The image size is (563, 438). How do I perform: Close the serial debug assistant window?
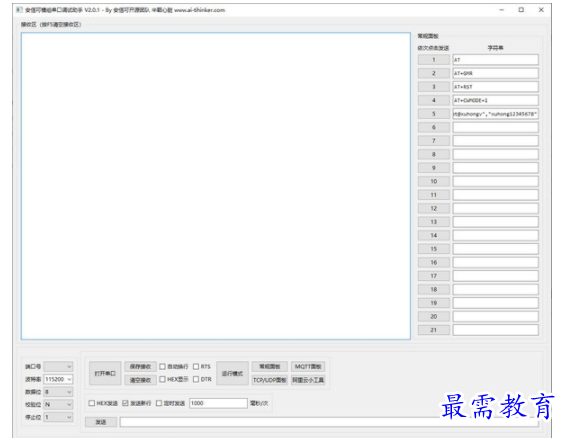541,10
